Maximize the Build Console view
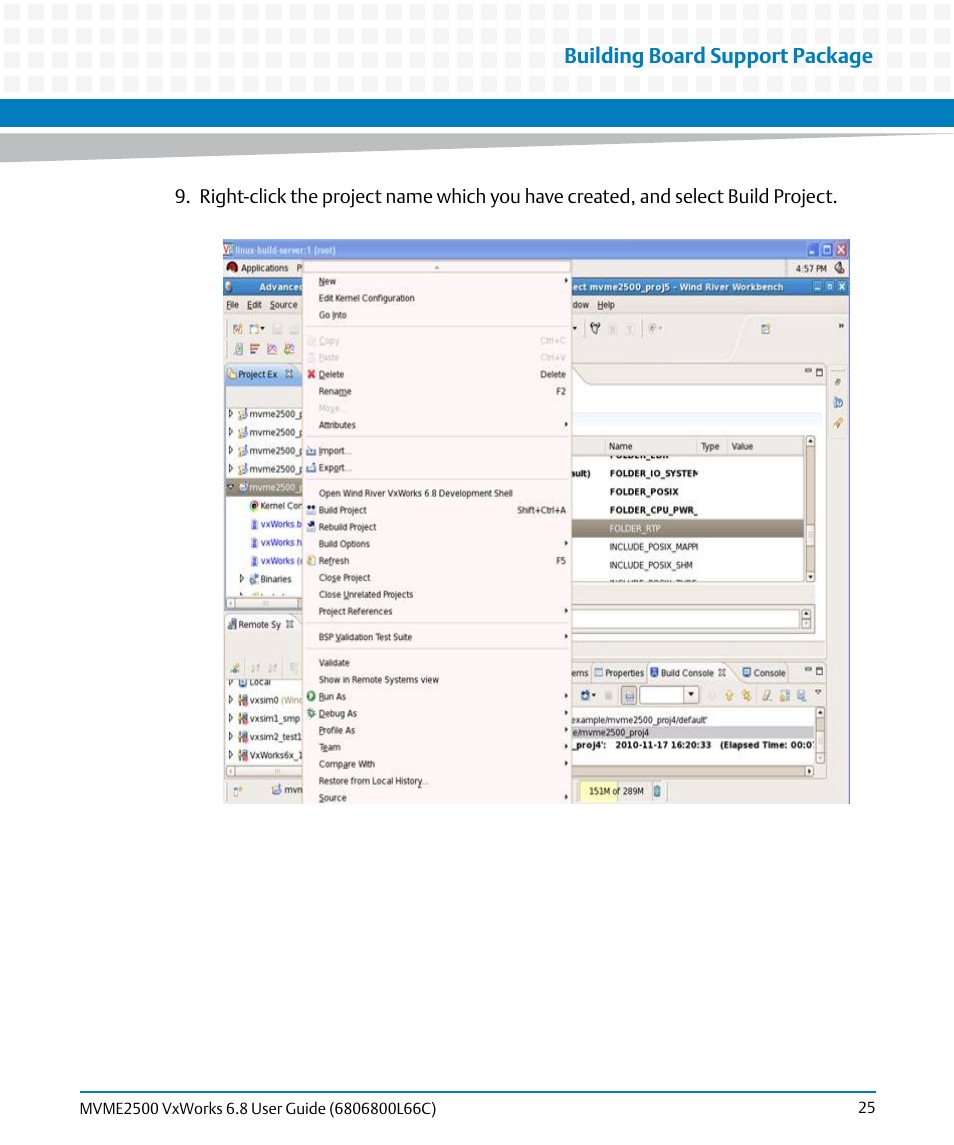The width and height of the screenshot is (954, 1145). 820,670
